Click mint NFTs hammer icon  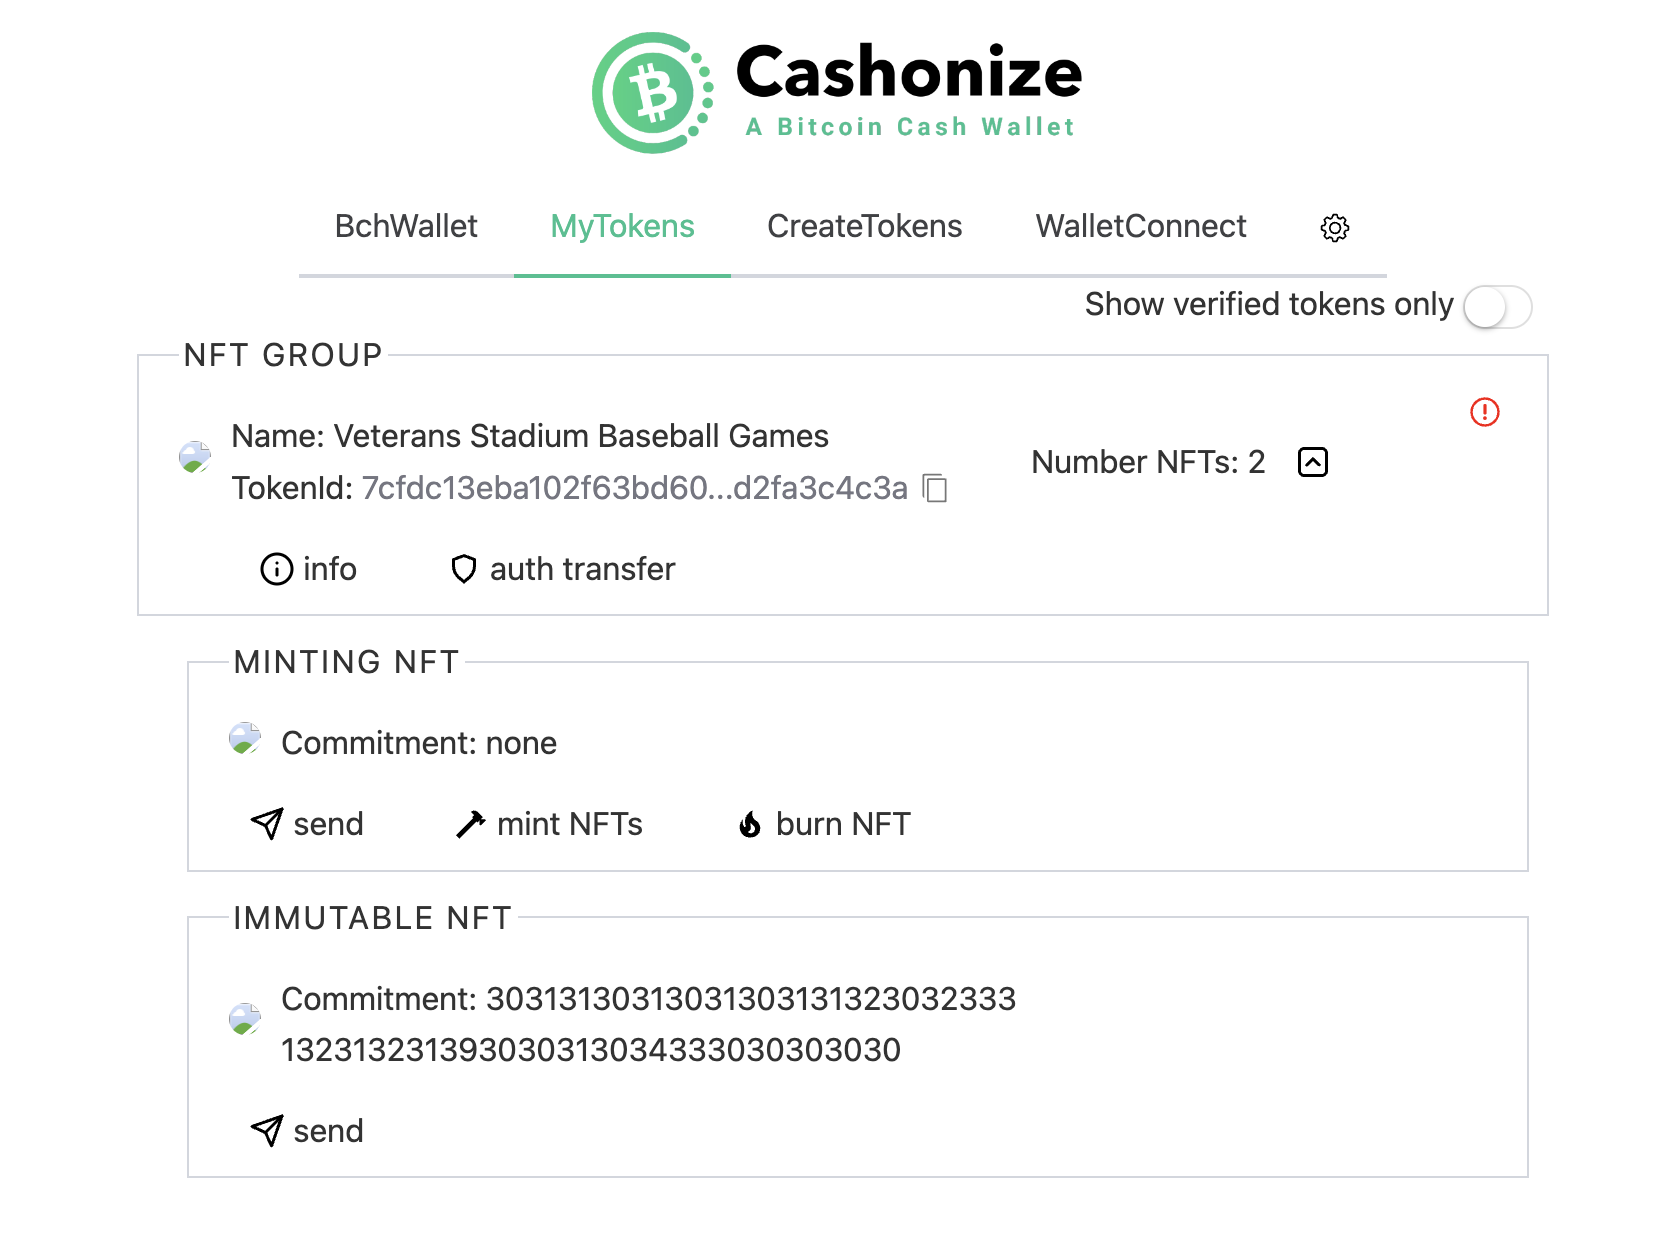(x=470, y=825)
